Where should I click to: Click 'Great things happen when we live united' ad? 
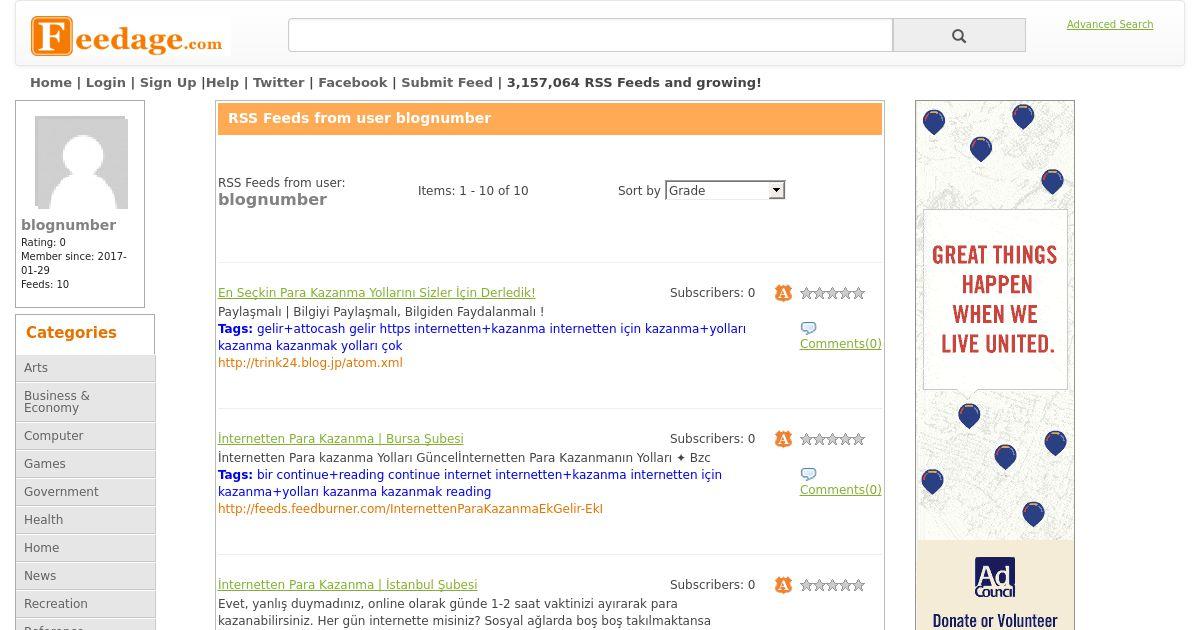point(995,299)
